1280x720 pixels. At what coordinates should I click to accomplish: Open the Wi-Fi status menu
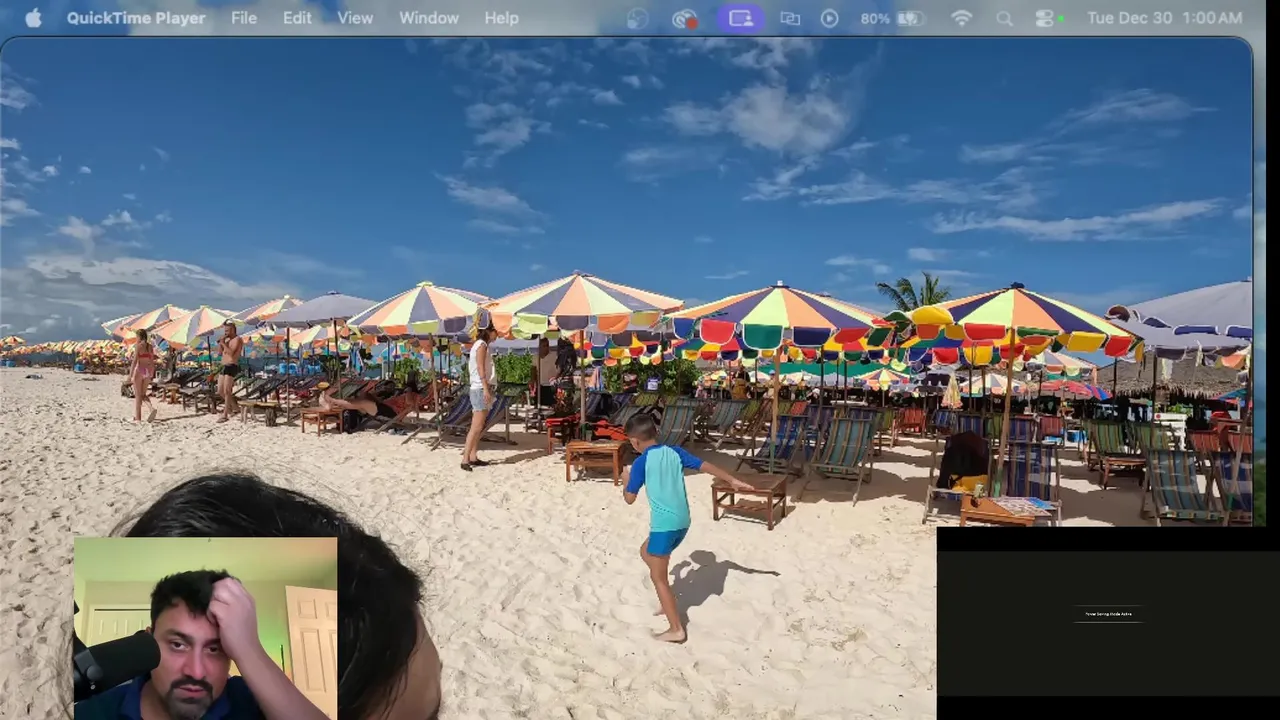click(961, 18)
